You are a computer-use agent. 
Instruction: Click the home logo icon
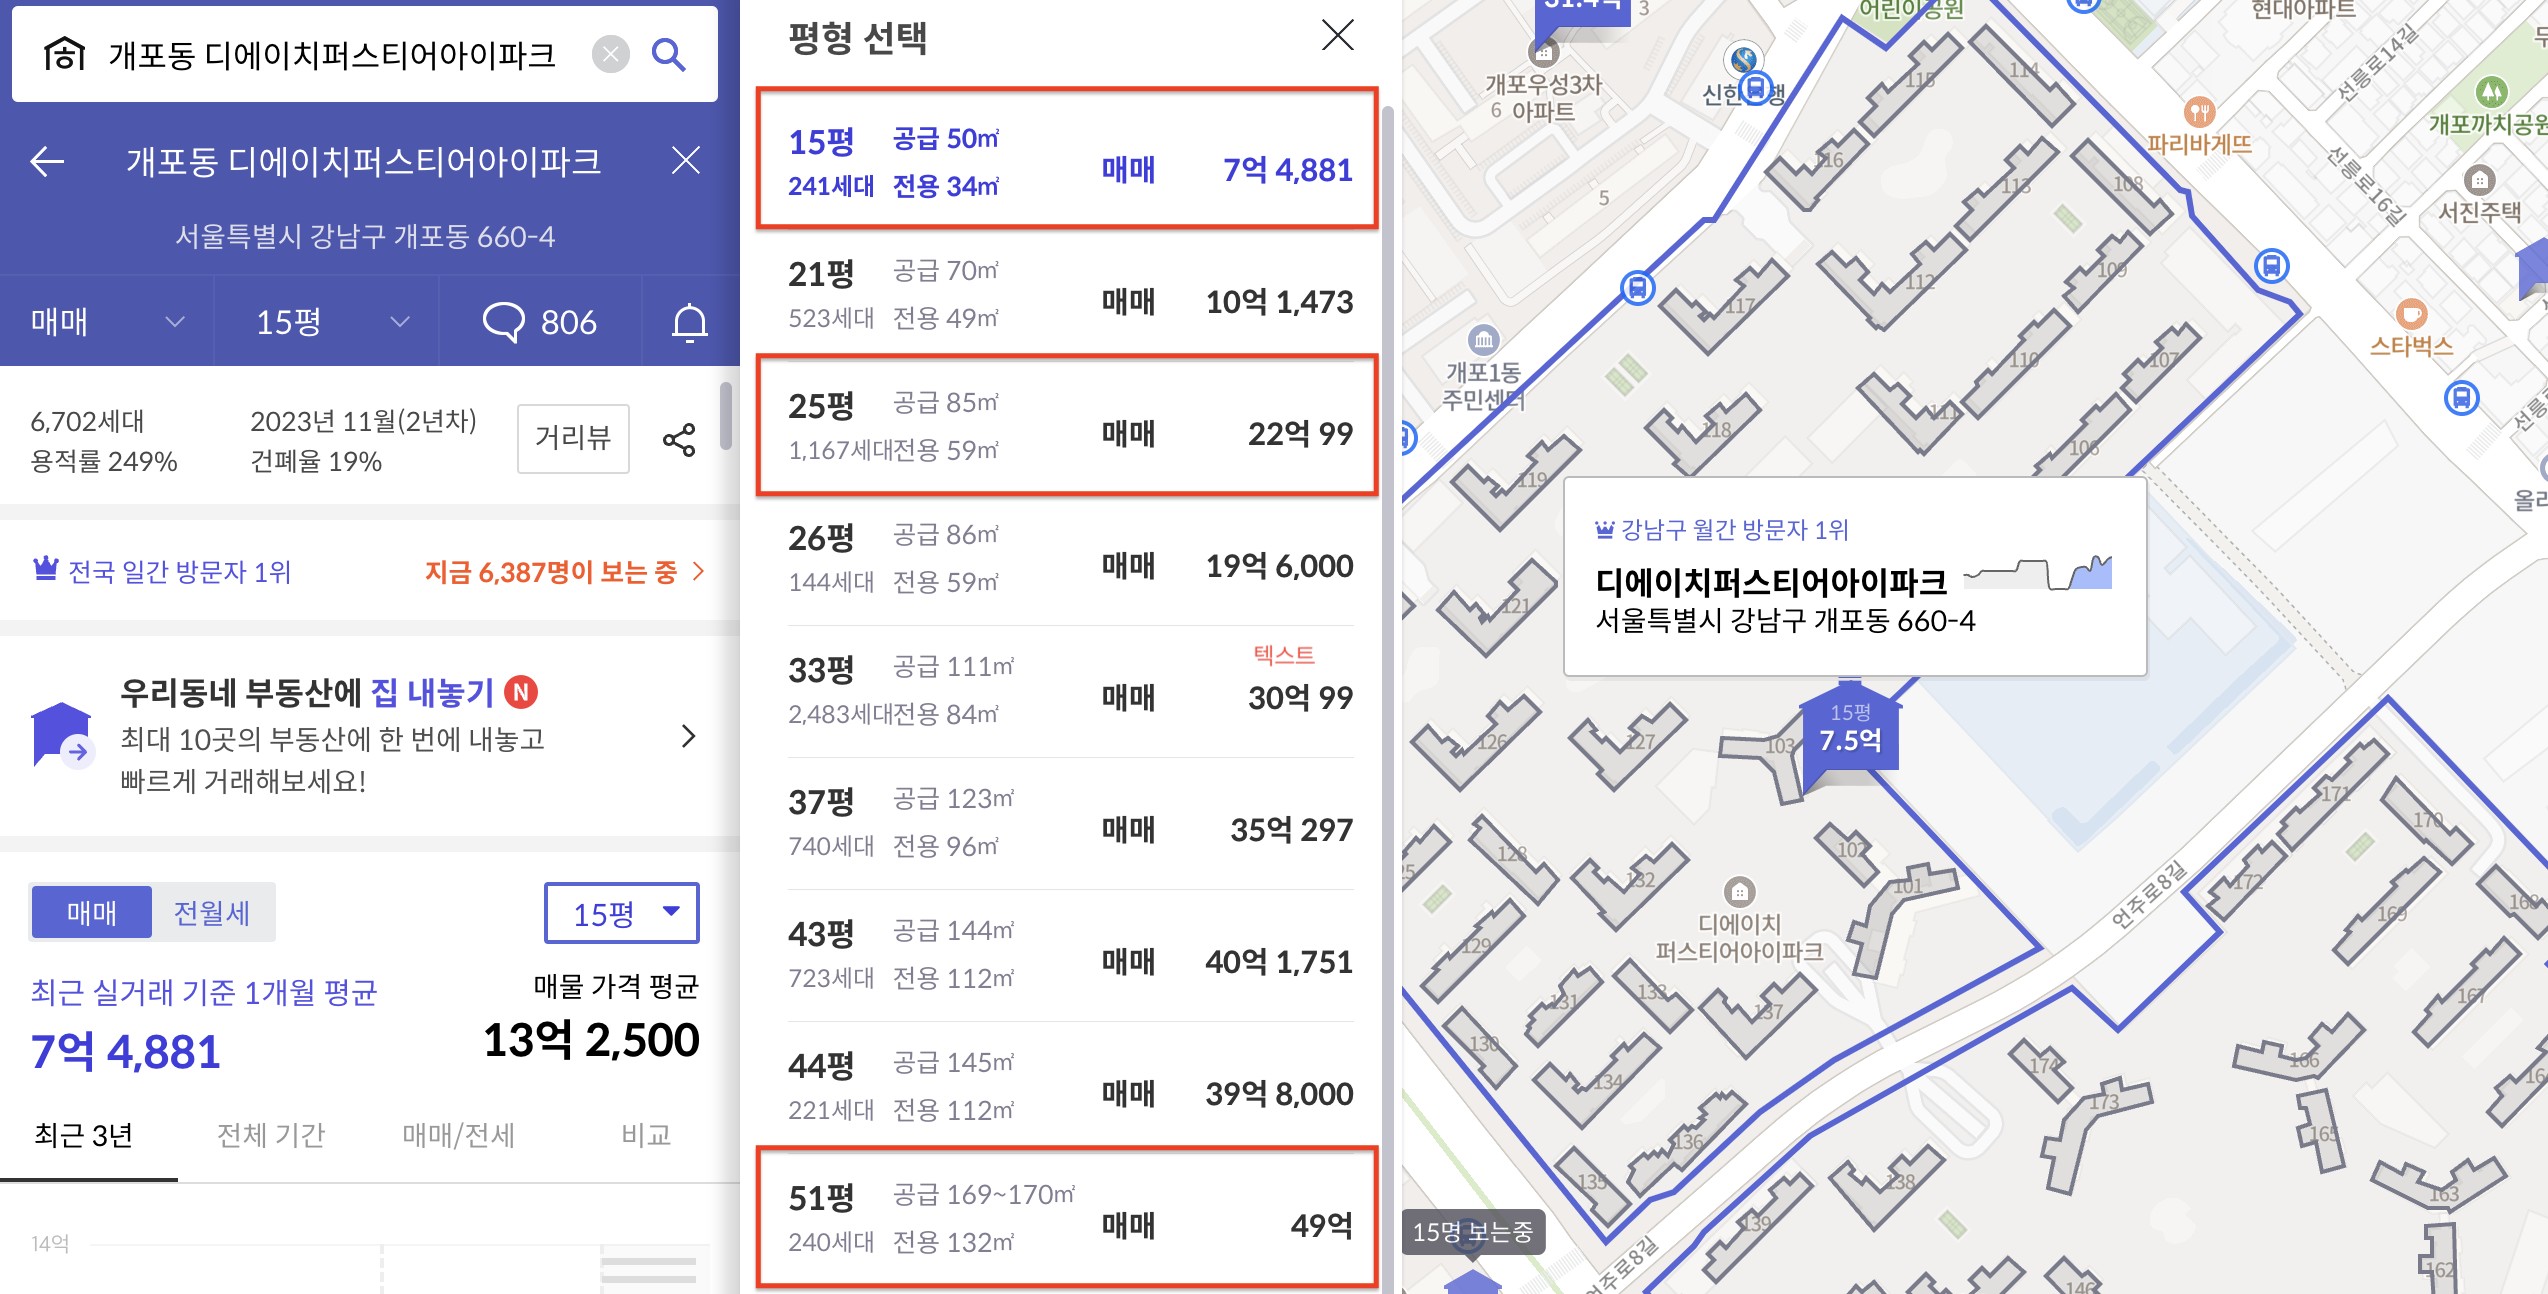click(65, 54)
